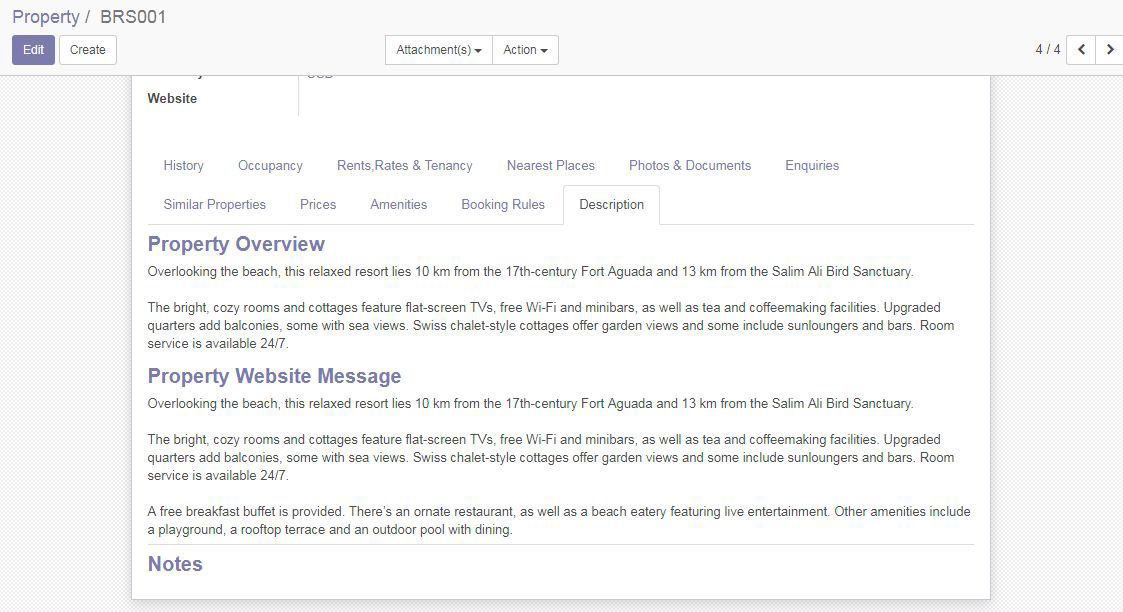
Task: Click the Property Website Message heading
Action: click(274, 376)
